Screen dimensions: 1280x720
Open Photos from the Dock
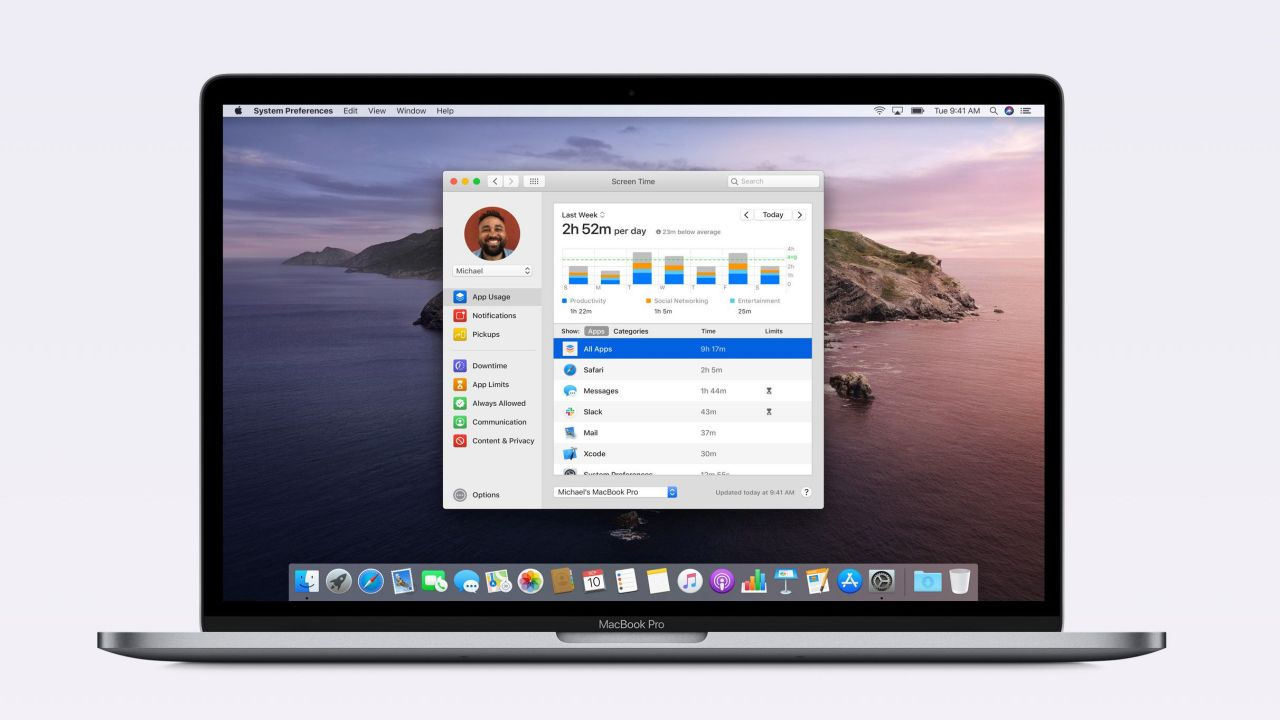tap(530, 581)
